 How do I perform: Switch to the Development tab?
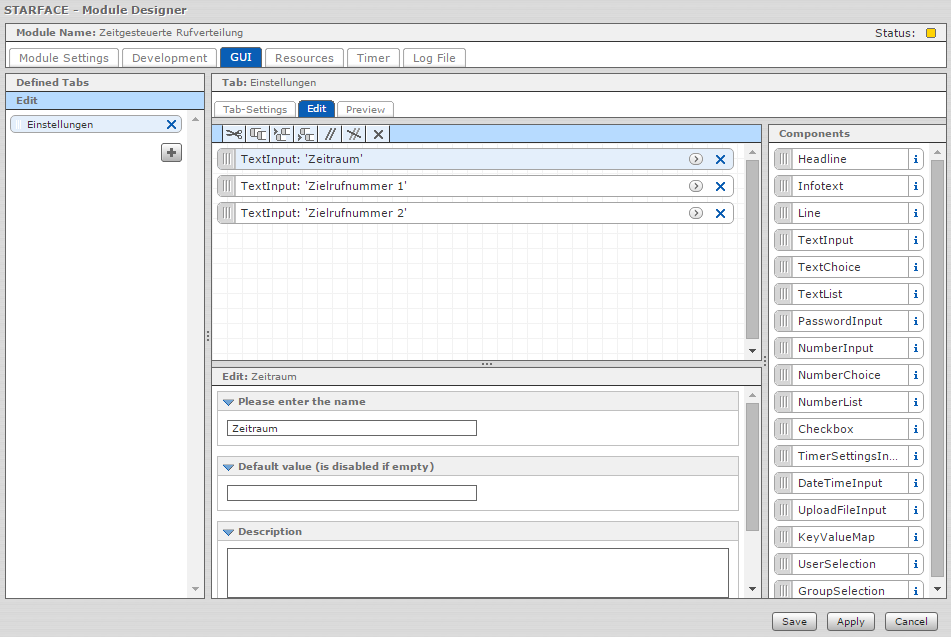170,58
